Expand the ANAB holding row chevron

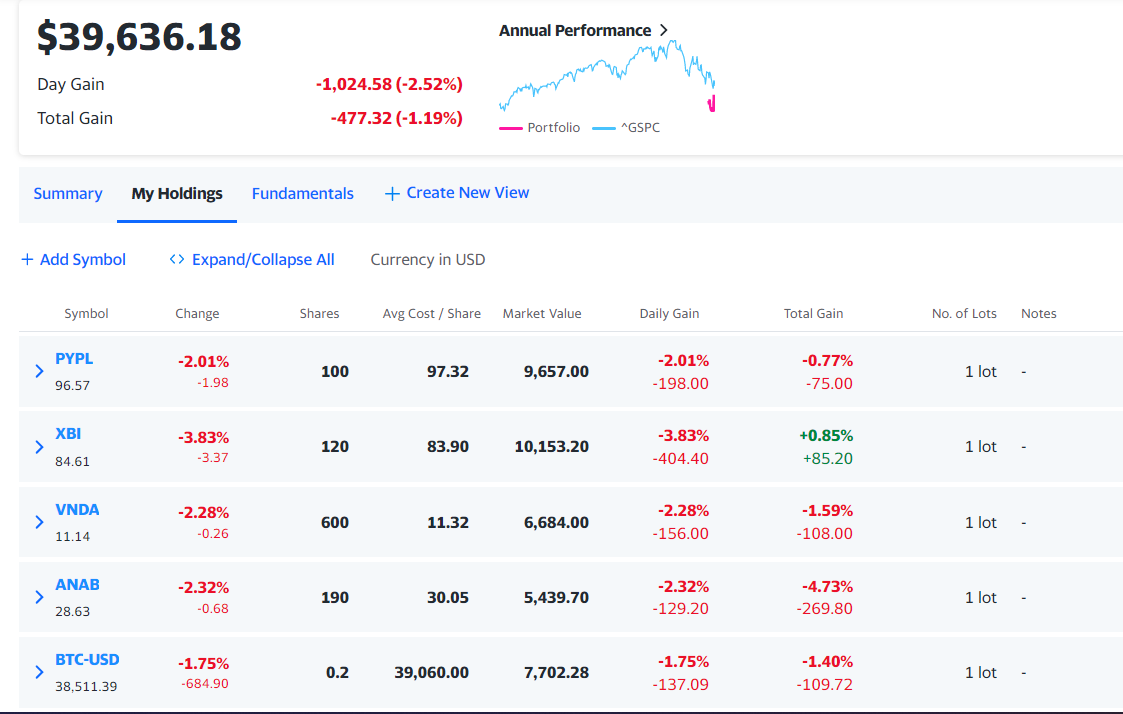39,597
